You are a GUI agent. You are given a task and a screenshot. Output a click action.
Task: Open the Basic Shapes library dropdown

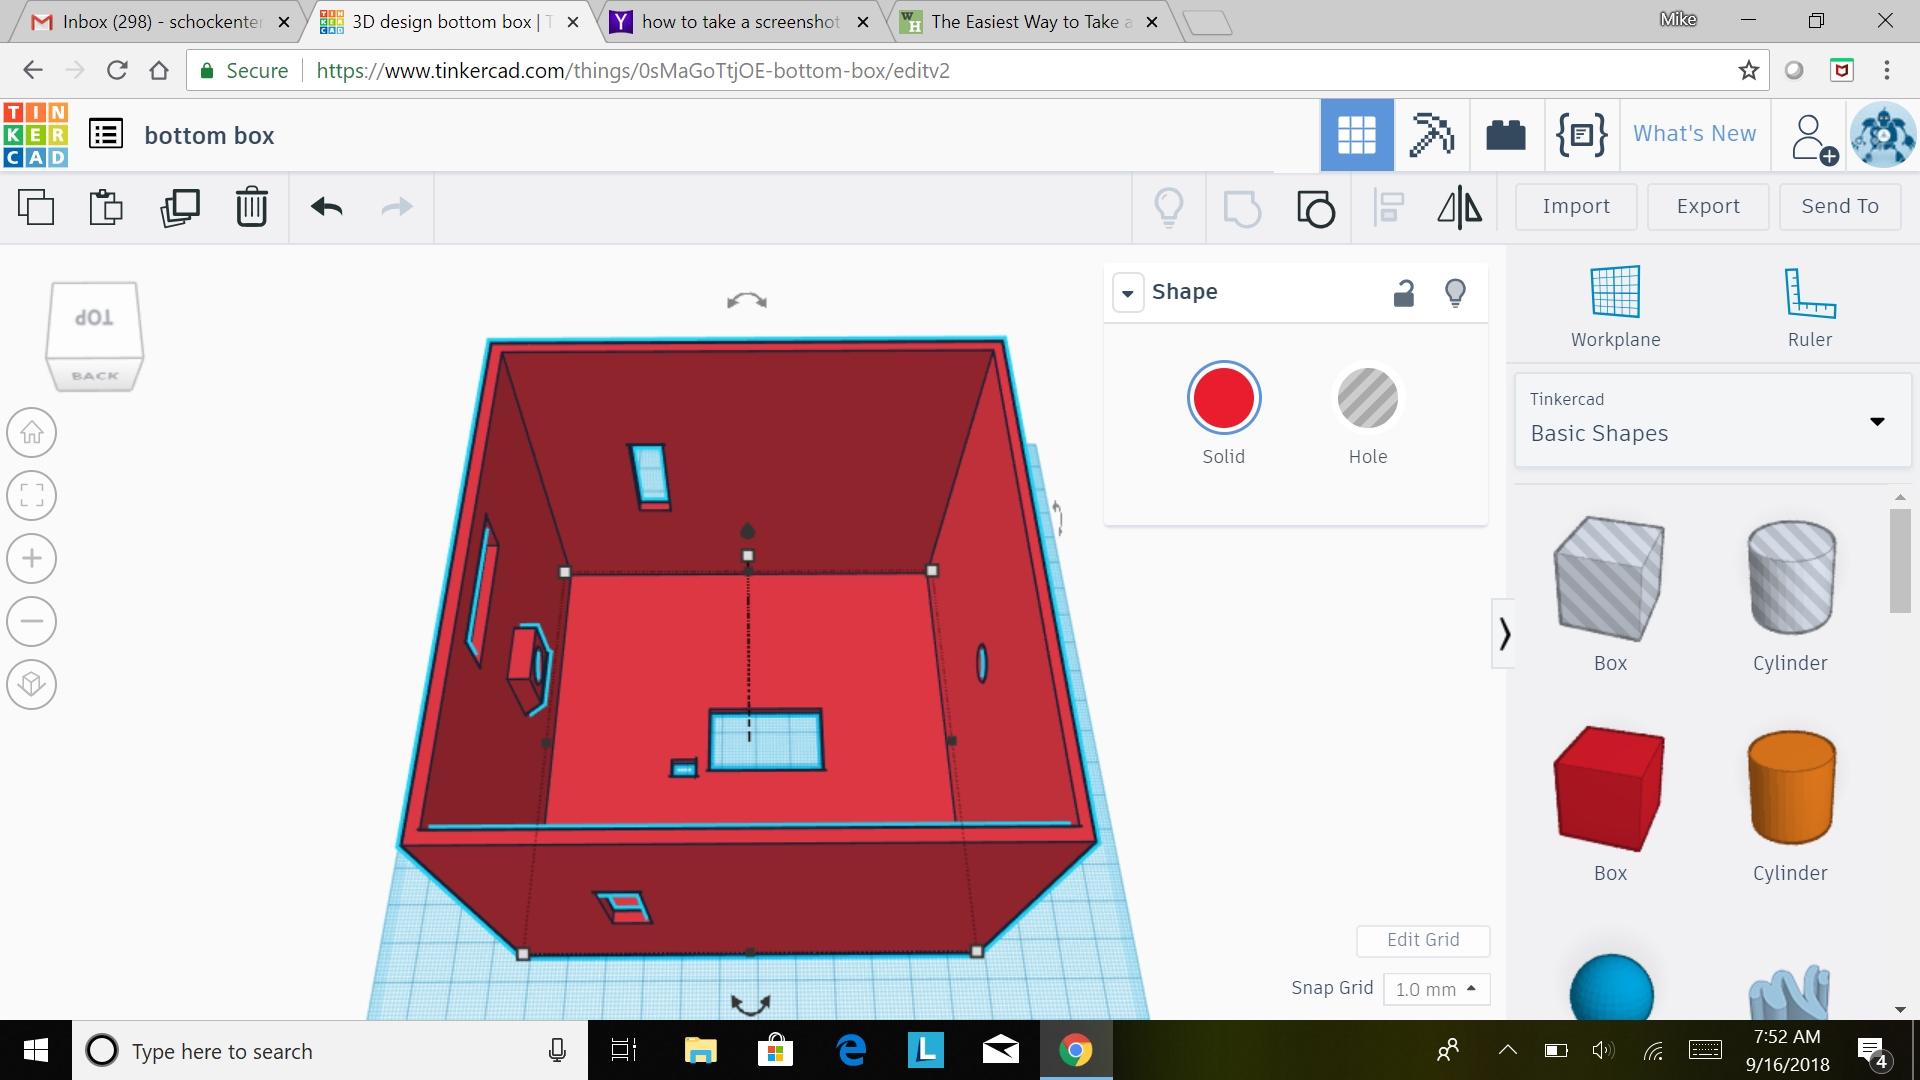[x=1713, y=420]
